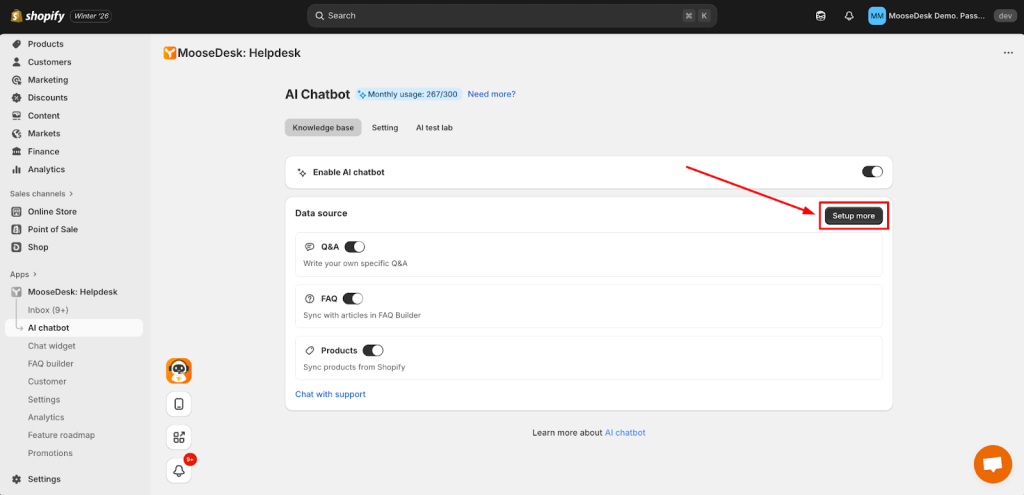Click the Shopify logo
Viewport: 1024px width, 495px height.
[37, 16]
